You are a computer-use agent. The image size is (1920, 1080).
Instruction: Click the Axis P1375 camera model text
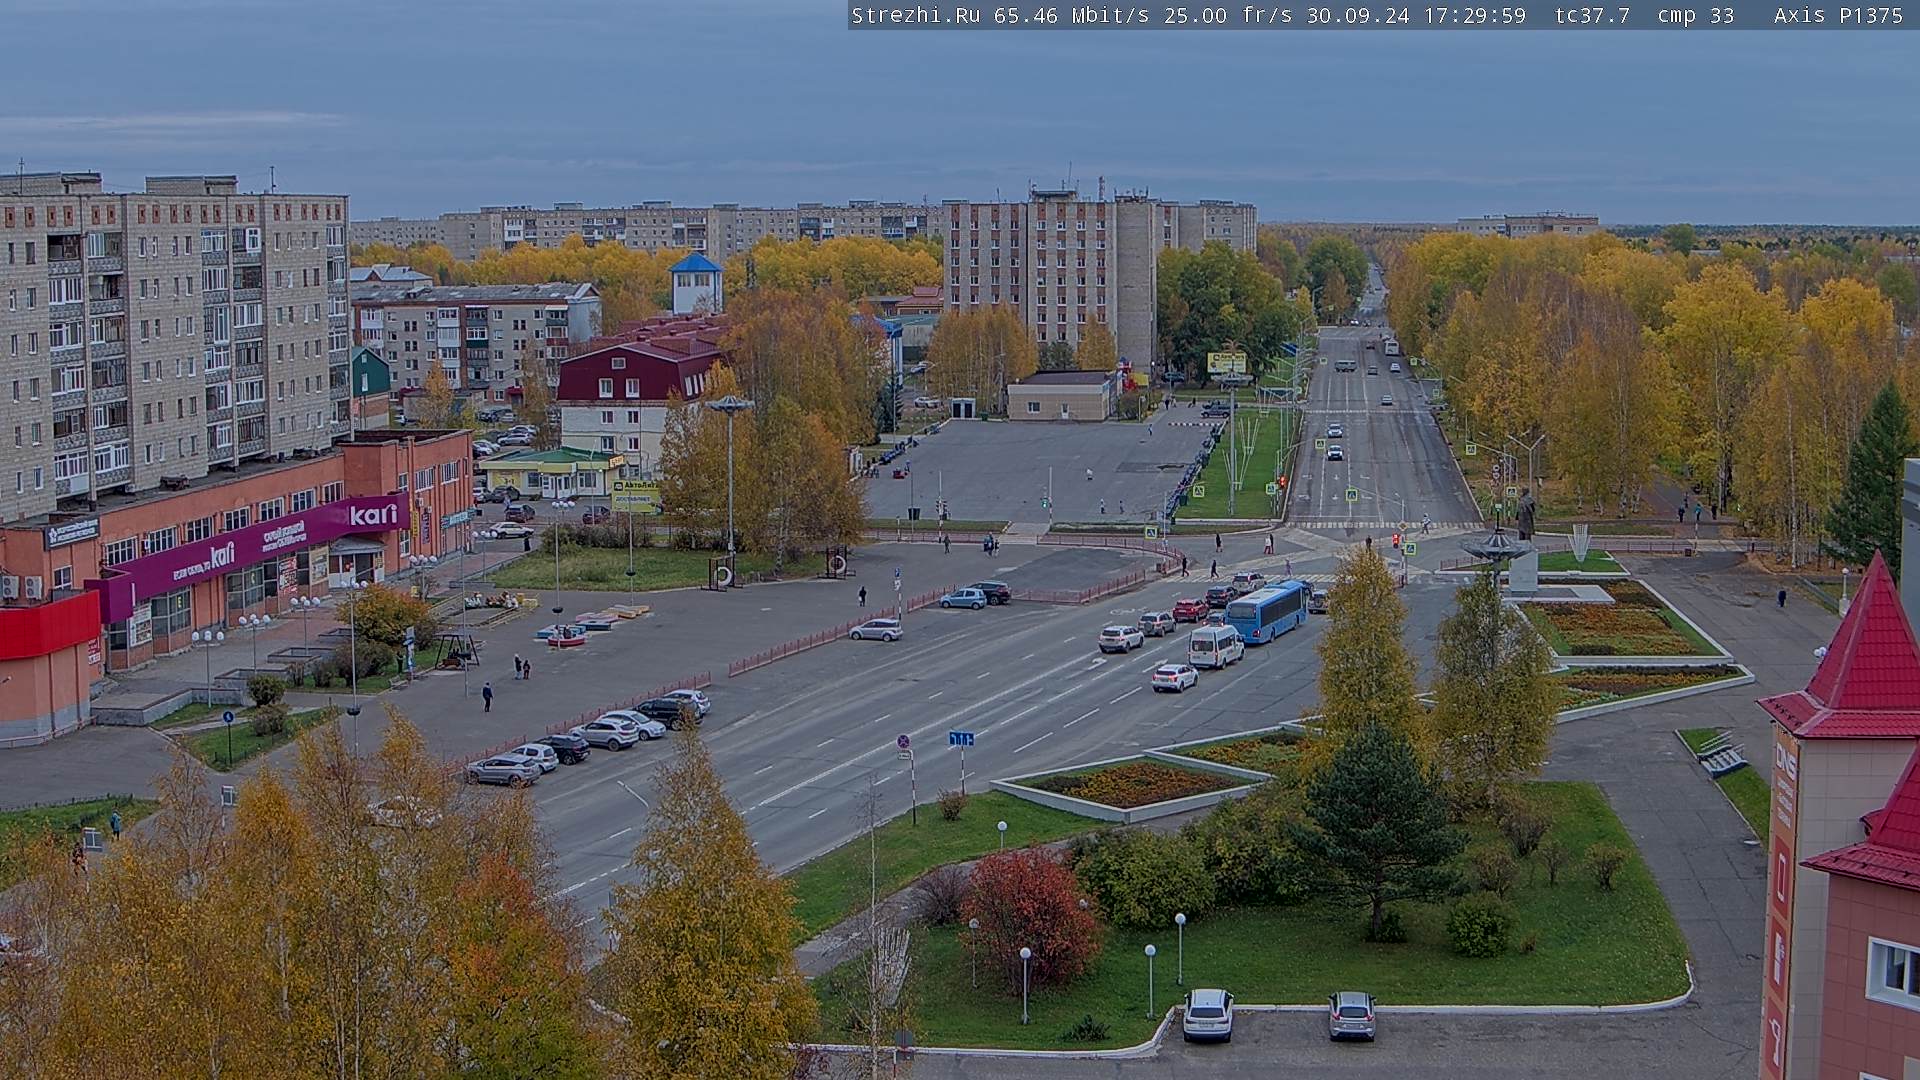(1838, 15)
